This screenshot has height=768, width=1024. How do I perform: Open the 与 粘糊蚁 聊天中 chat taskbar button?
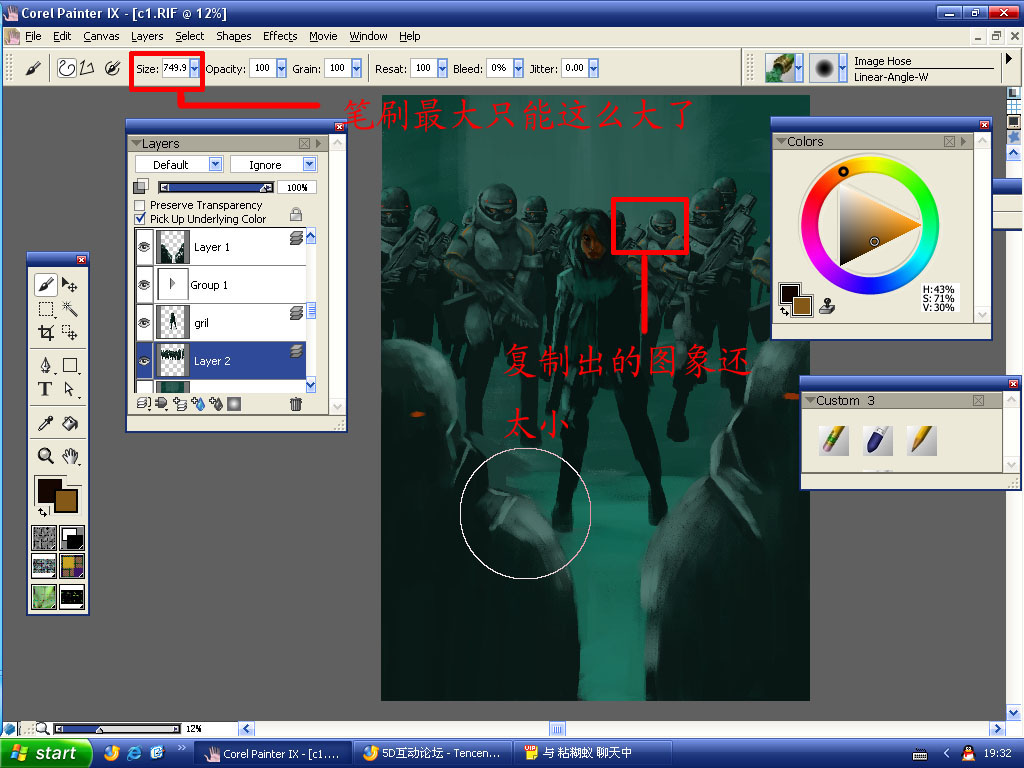tap(593, 753)
